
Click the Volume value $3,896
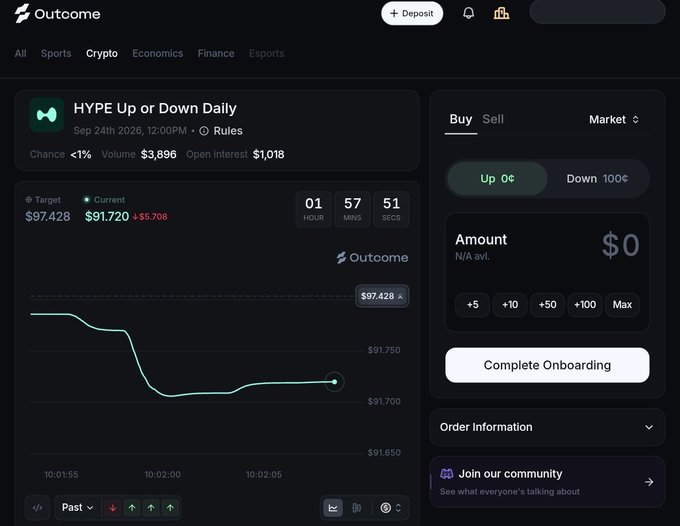159,154
